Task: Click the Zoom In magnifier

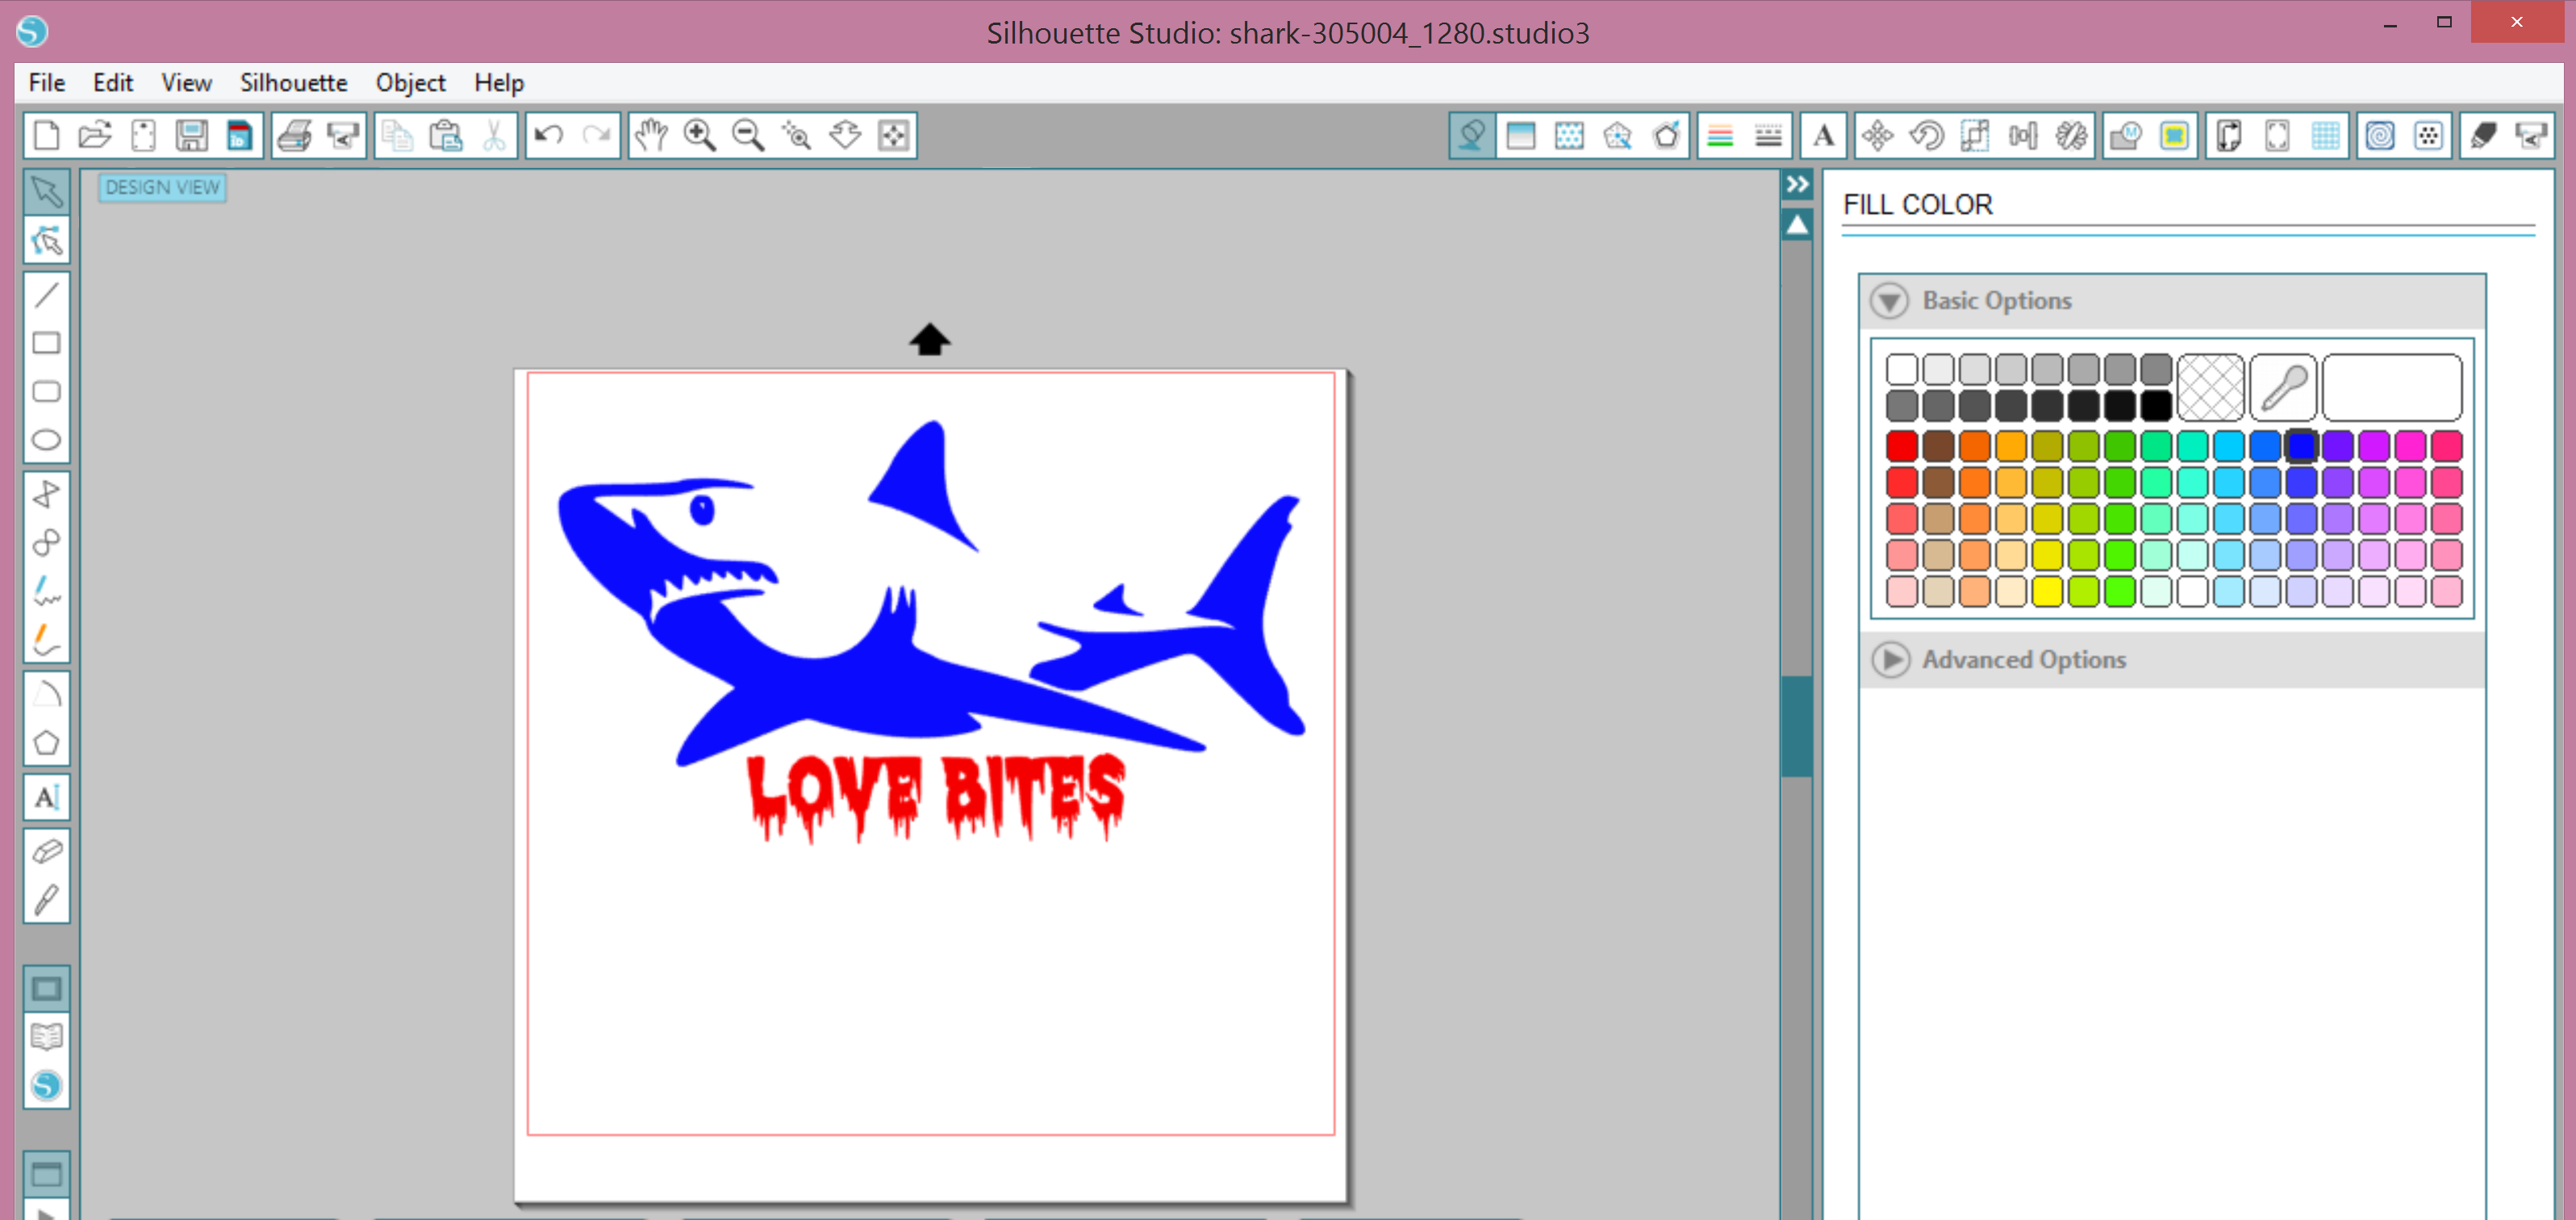Action: 700,135
